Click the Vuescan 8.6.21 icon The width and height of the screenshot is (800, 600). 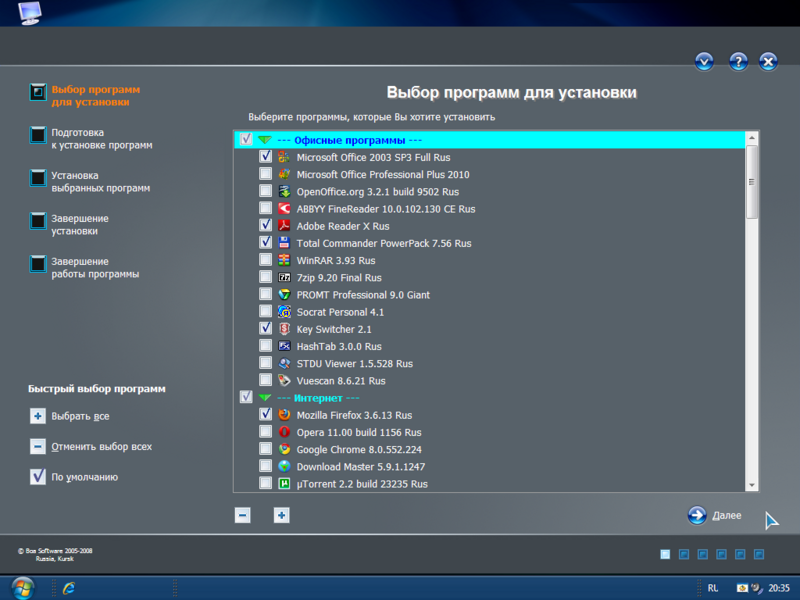[x=284, y=381]
